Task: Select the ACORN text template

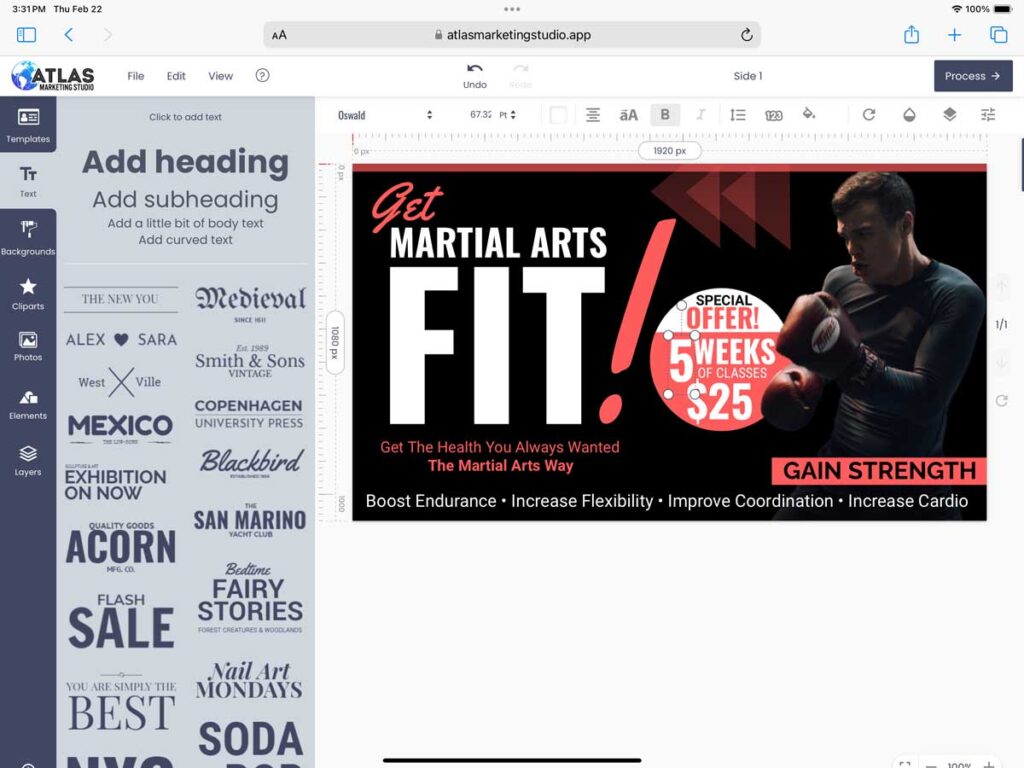Action: pos(121,547)
